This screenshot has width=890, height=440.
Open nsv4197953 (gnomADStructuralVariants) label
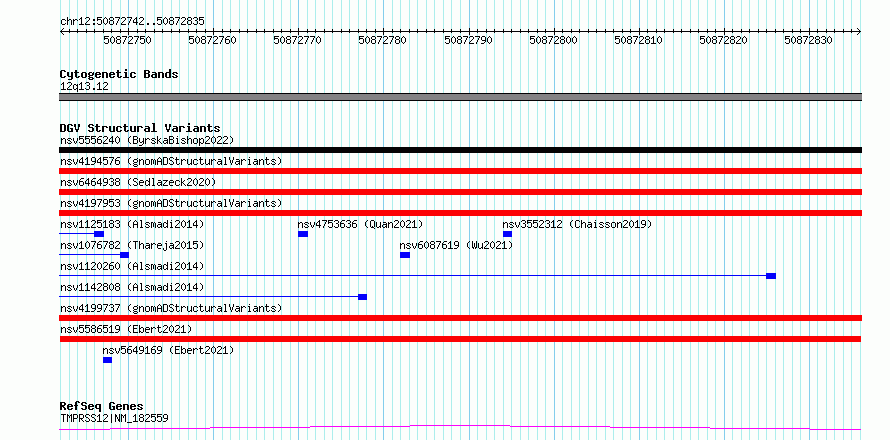(171, 203)
